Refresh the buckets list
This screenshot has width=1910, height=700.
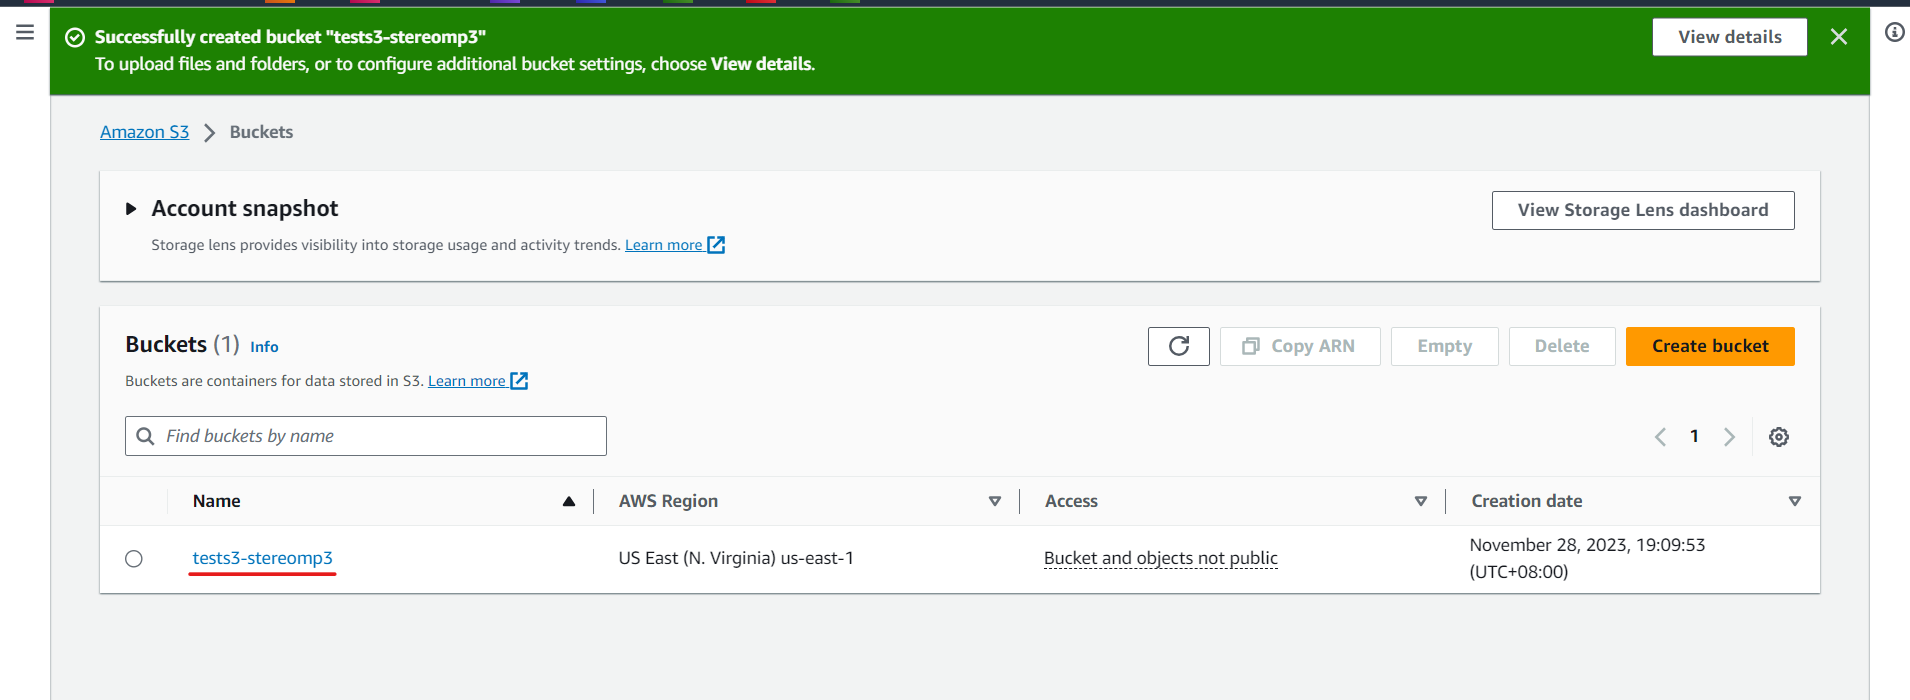click(1178, 346)
